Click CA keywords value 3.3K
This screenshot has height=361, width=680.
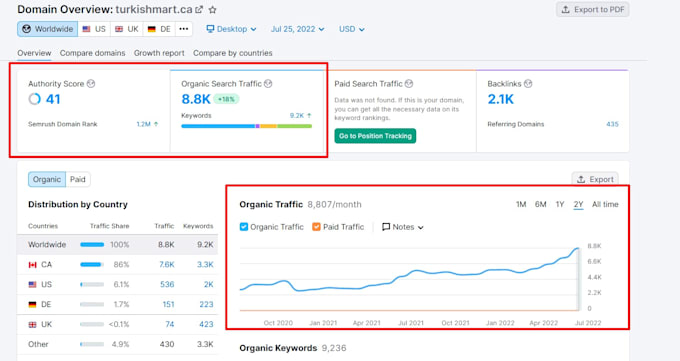pos(205,265)
